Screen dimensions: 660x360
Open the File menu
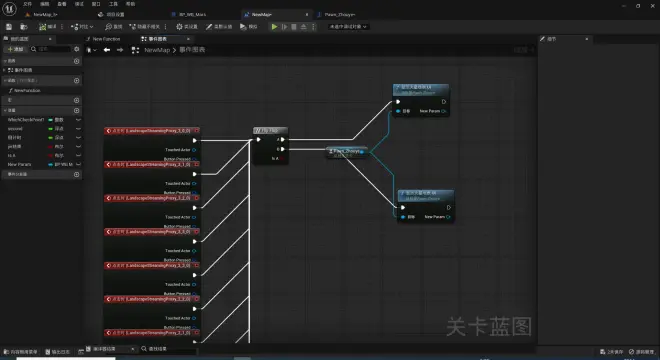tap(27, 4)
